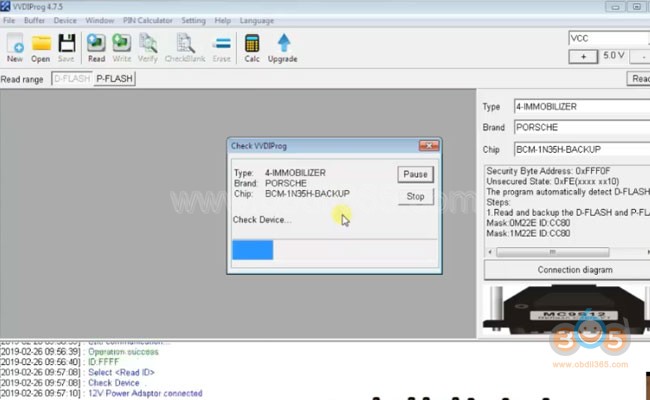This screenshot has height=400, width=650.
Task: Open the Setting menu
Action: click(193, 20)
